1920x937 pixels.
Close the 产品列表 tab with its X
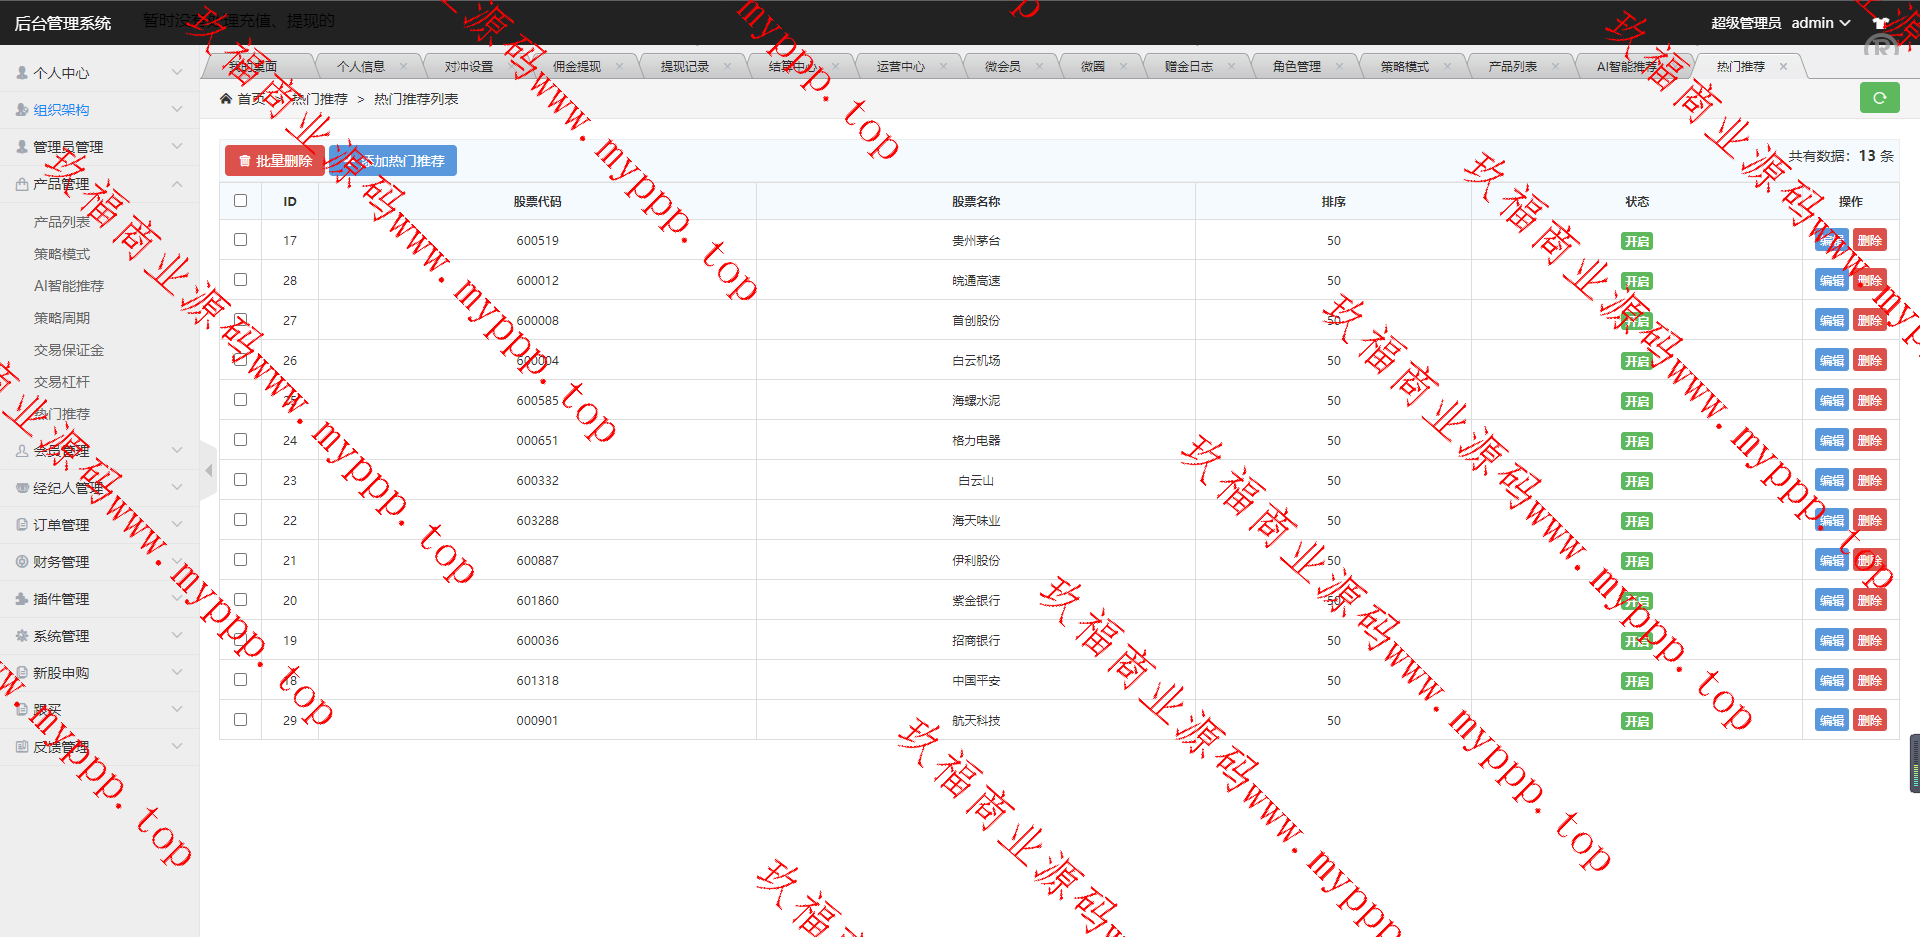click(1555, 67)
